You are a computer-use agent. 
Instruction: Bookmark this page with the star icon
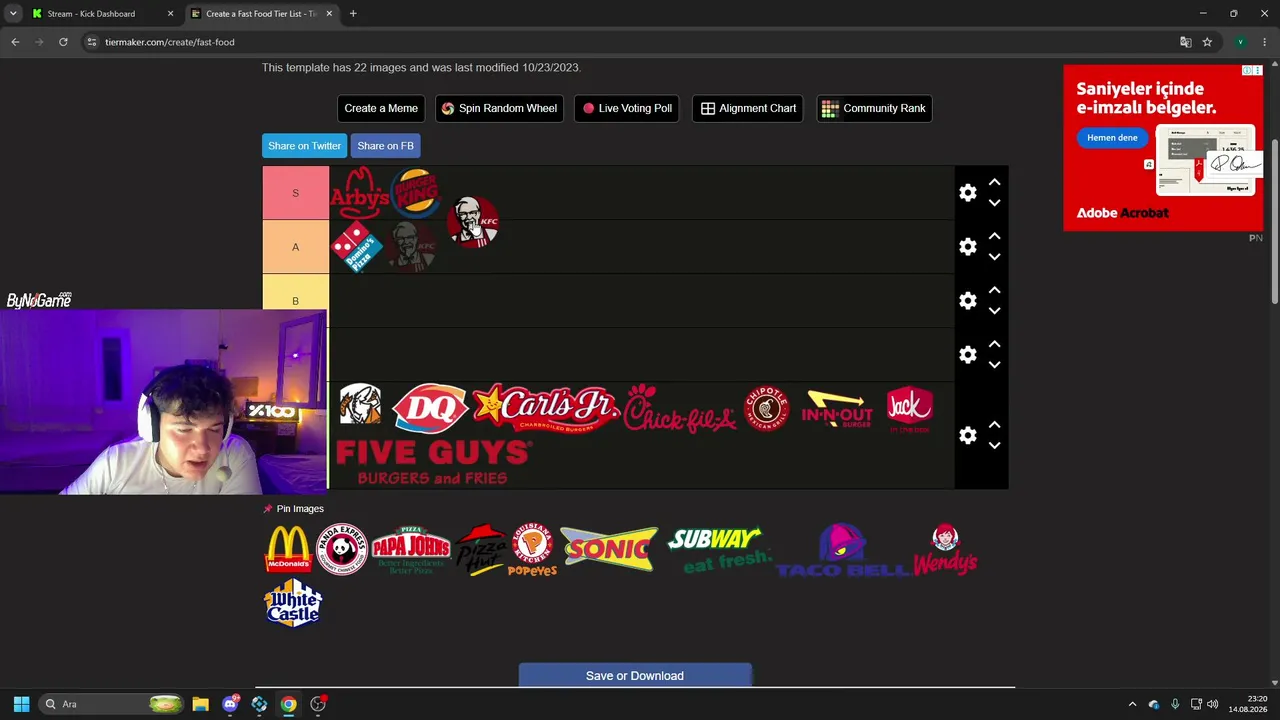(x=1207, y=42)
